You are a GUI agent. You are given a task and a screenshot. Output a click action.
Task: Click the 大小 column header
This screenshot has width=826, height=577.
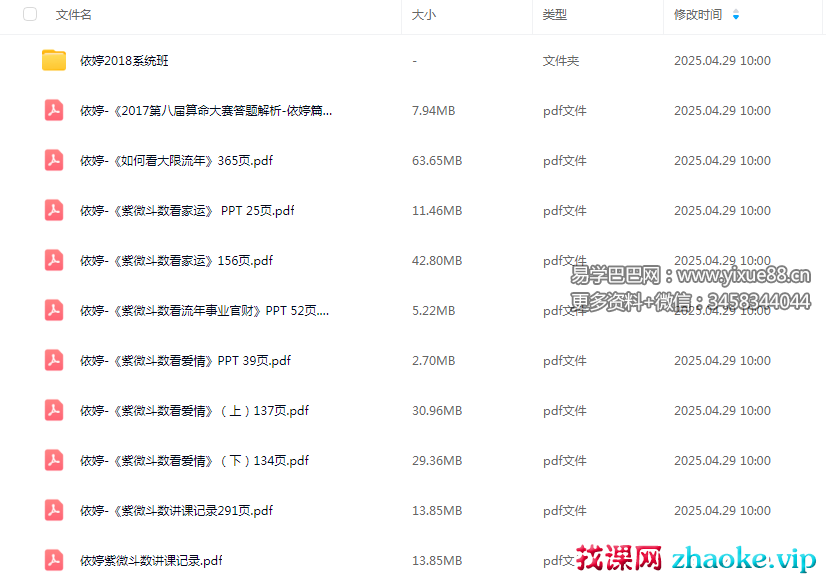[424, 15]
